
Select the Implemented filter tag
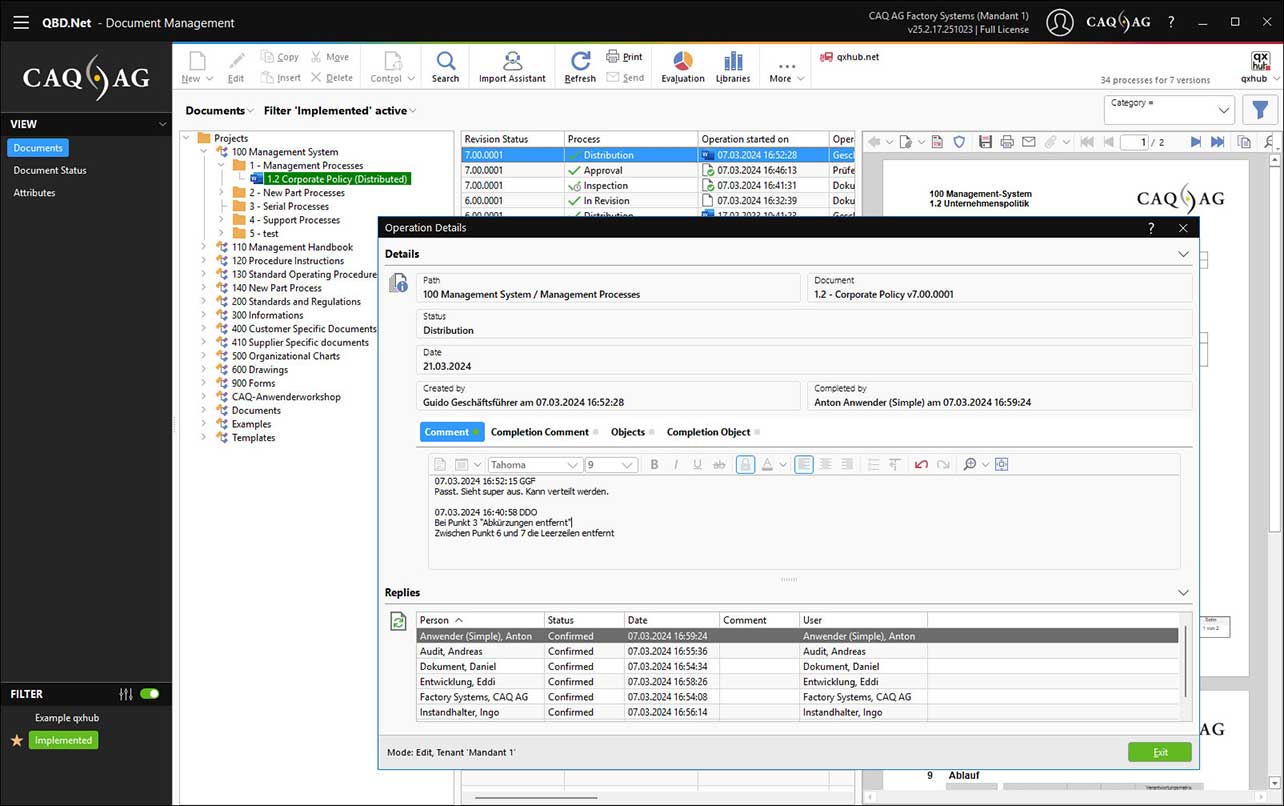63,741
